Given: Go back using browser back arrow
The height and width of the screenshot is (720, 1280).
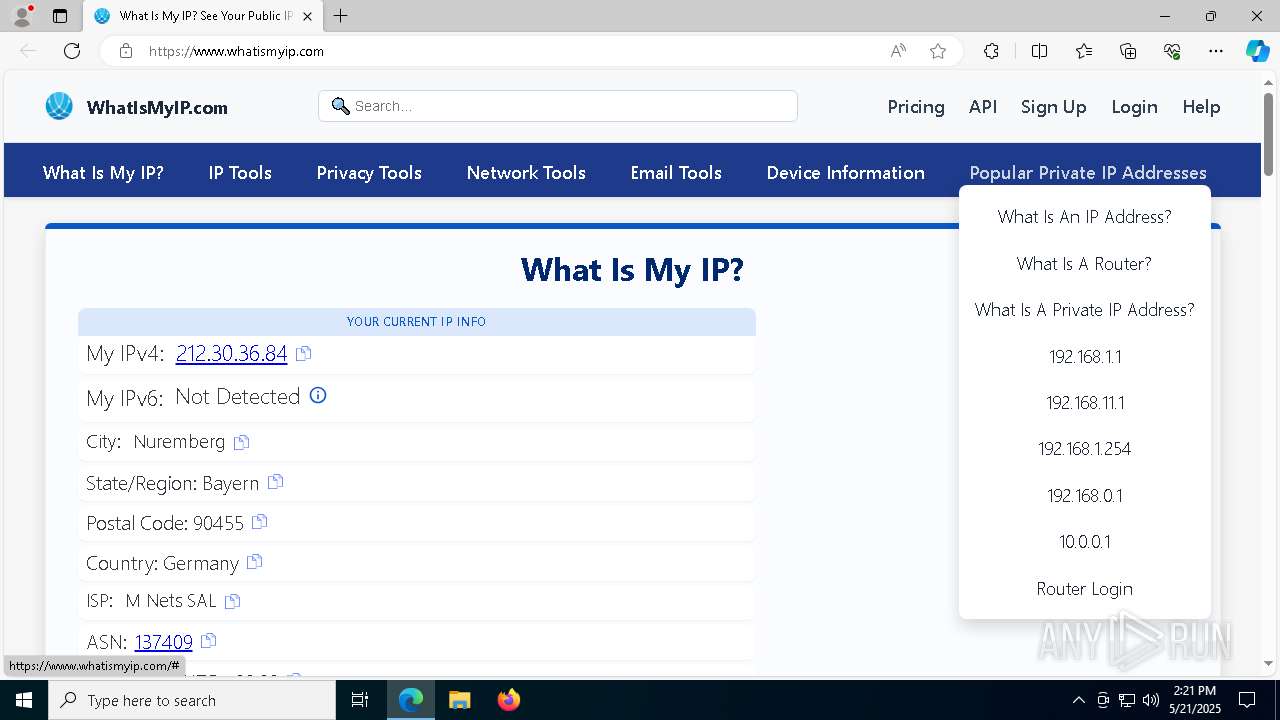Looking at the screenshot, I should point(28,51).
